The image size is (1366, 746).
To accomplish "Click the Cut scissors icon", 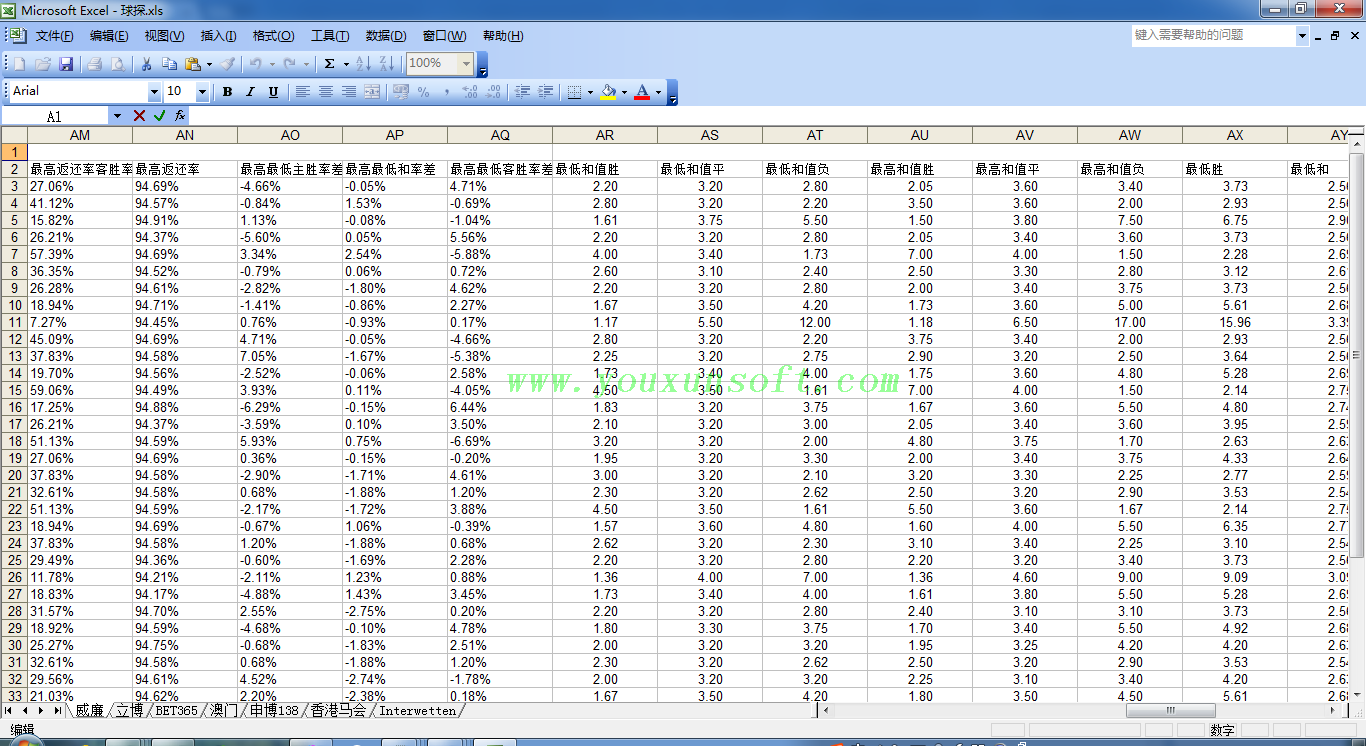I will pyautogui.click(x=146, y=64).
